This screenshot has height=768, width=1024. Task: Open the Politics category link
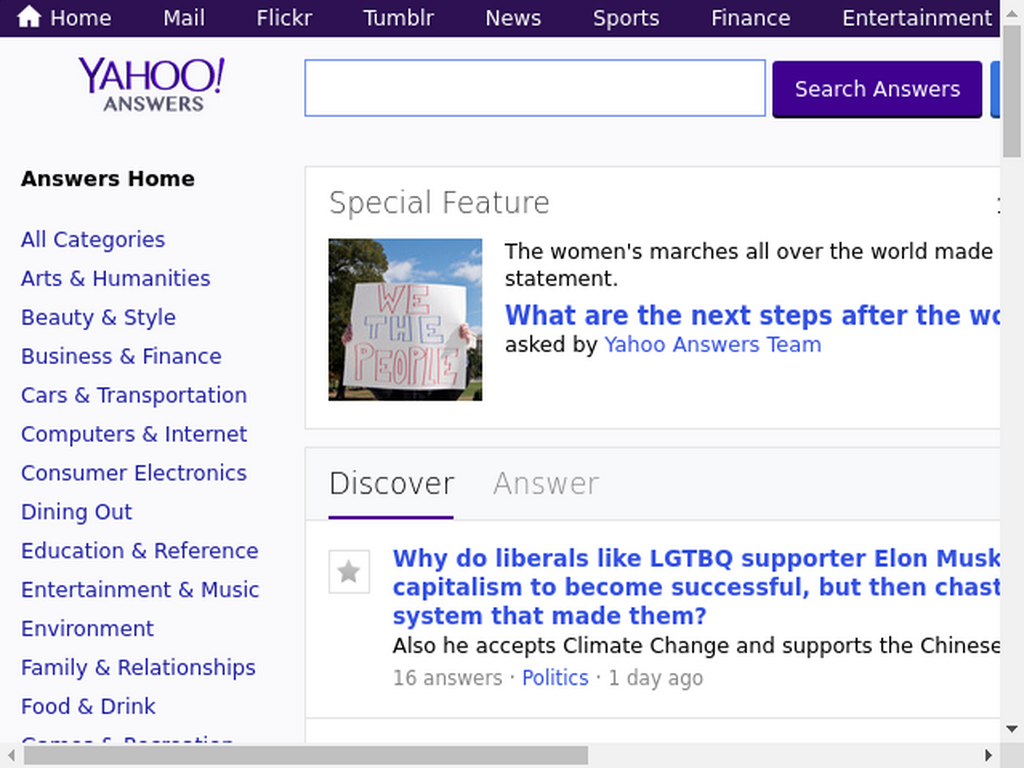pos(555,678)
